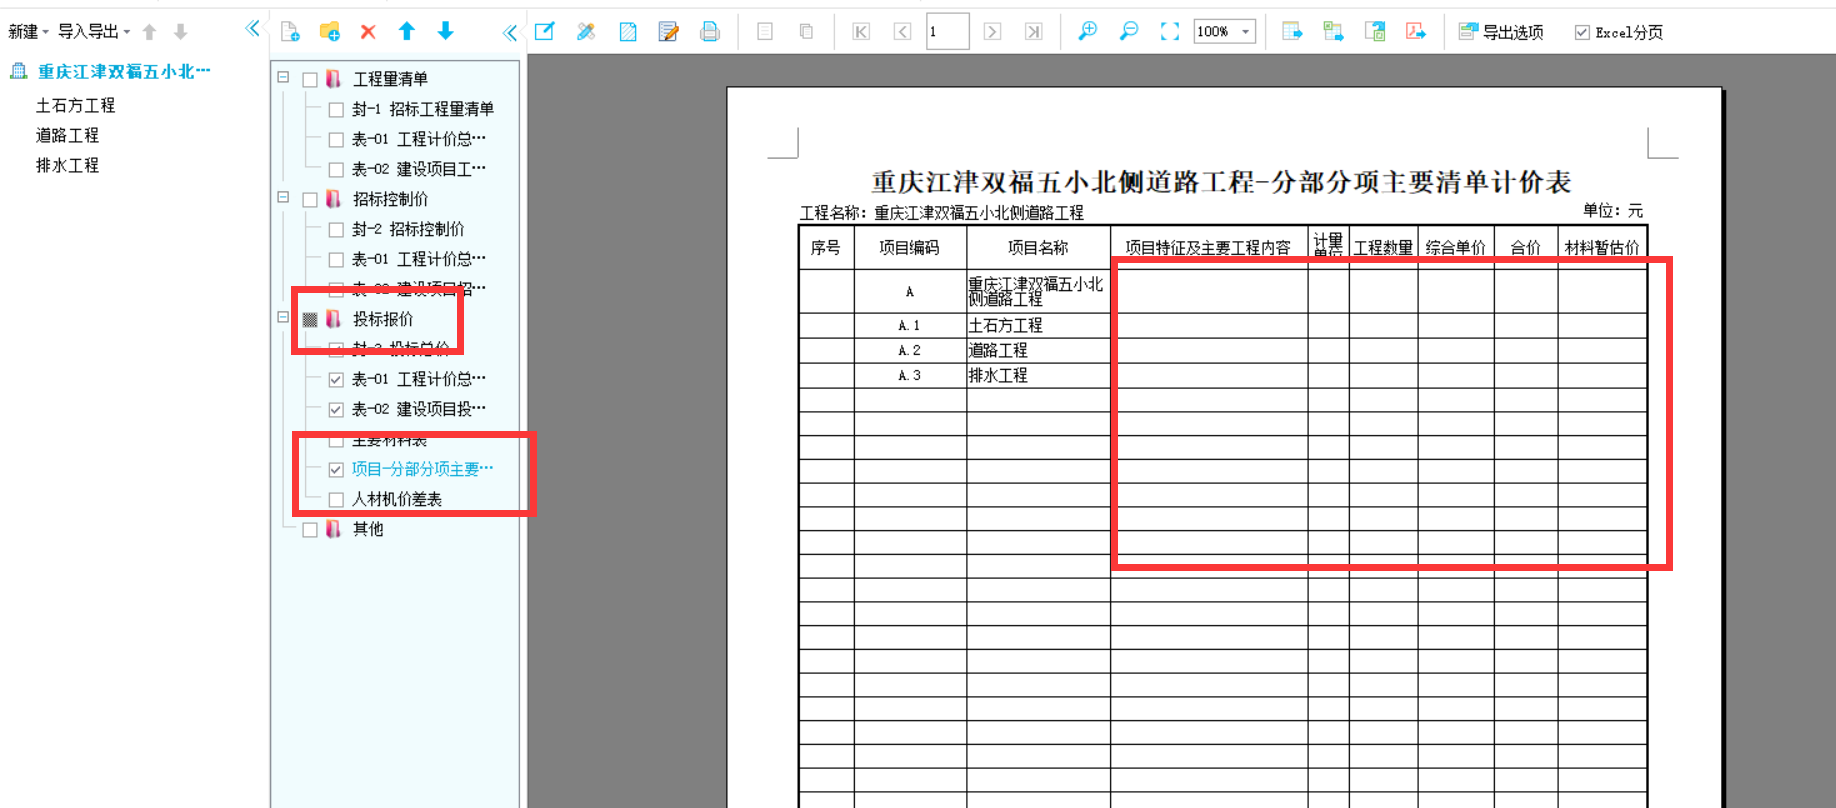Image resolution: width=1836 pixels, height=808 pixels.
Task: Check the 工程量清单 group checkbox
Action: pos(310,80)
